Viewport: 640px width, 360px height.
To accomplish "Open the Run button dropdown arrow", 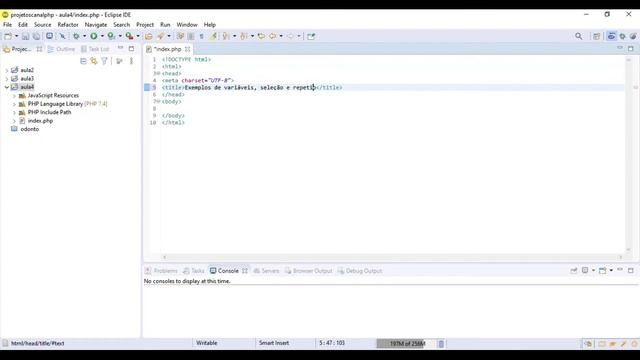I will (102, 36).
